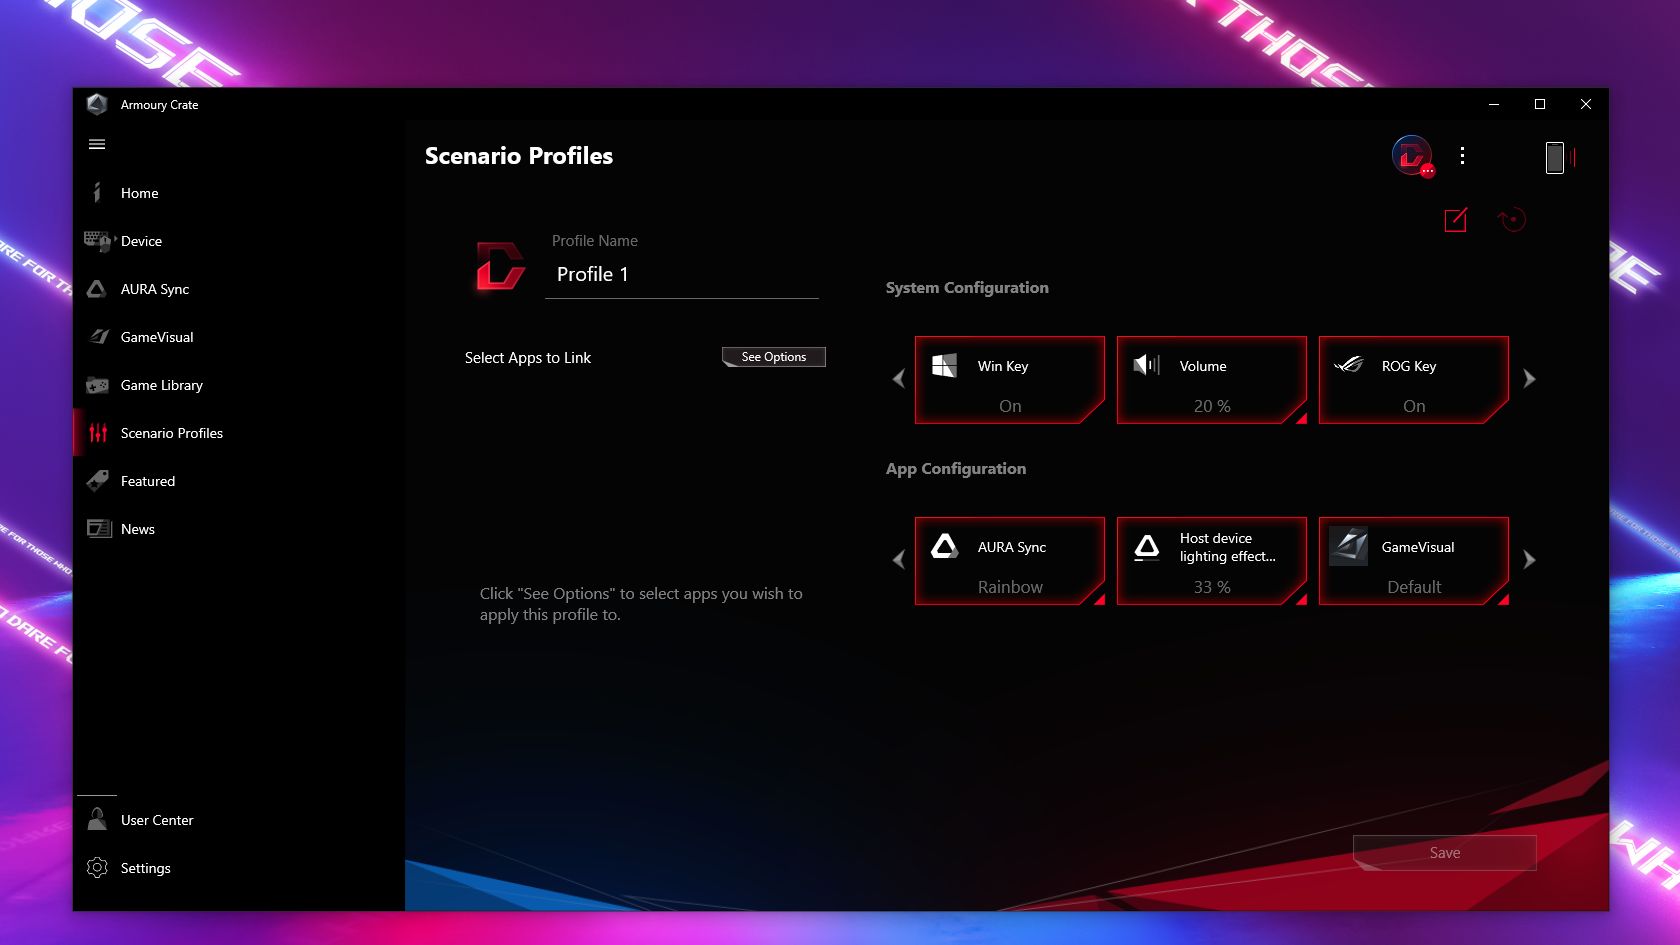The height and width of the screenshot is (945, 1680).
Task: Click the "Select Apps to Link" label
Action: (528, 358)
